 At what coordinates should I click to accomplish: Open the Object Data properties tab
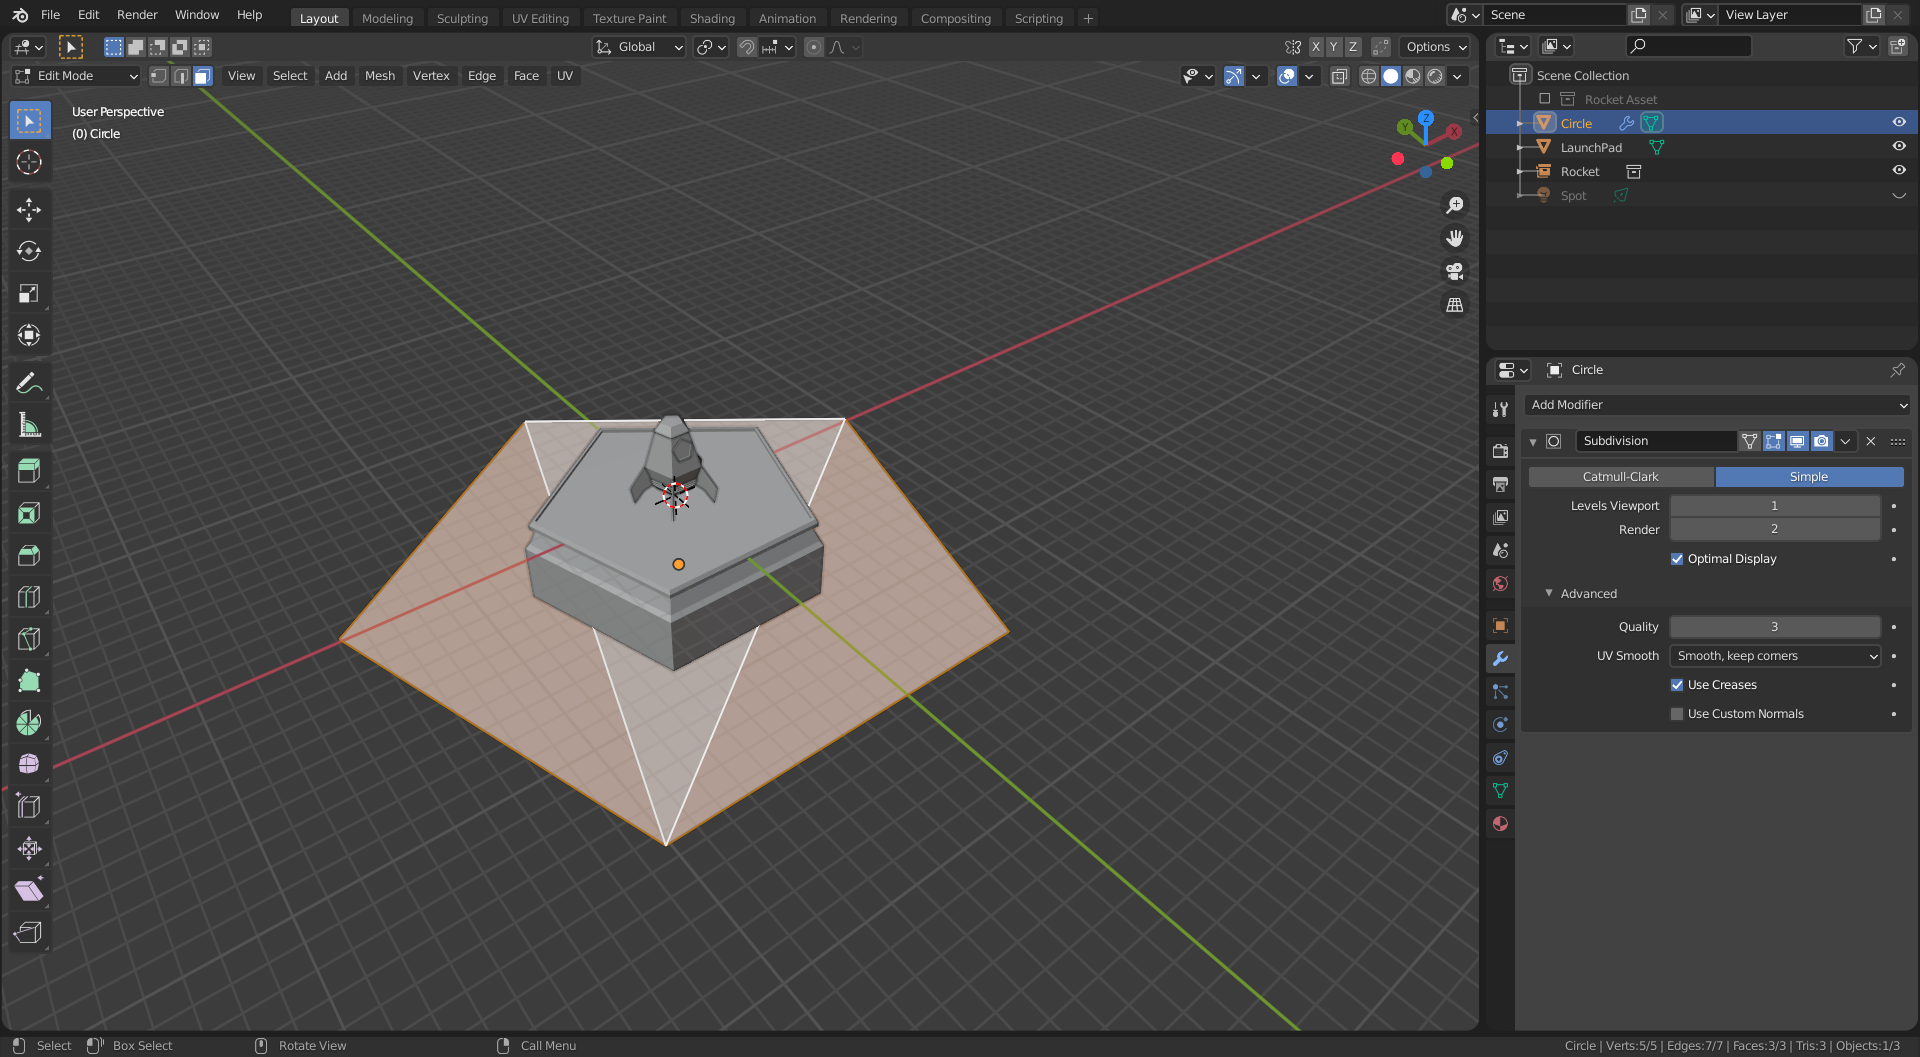click(1500, 791)
